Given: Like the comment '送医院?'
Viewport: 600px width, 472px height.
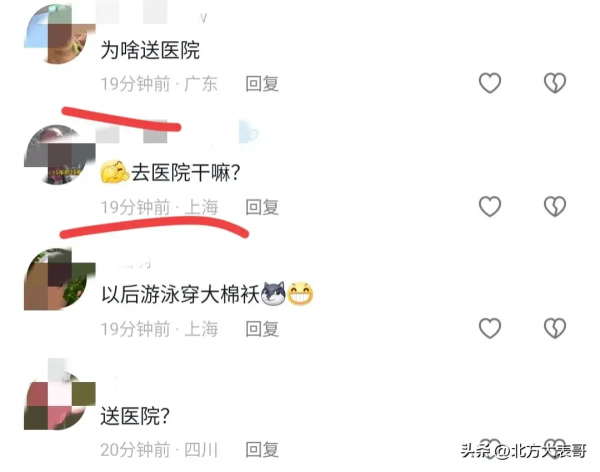Looking at the screenshot, I should [x=490, y=449].
